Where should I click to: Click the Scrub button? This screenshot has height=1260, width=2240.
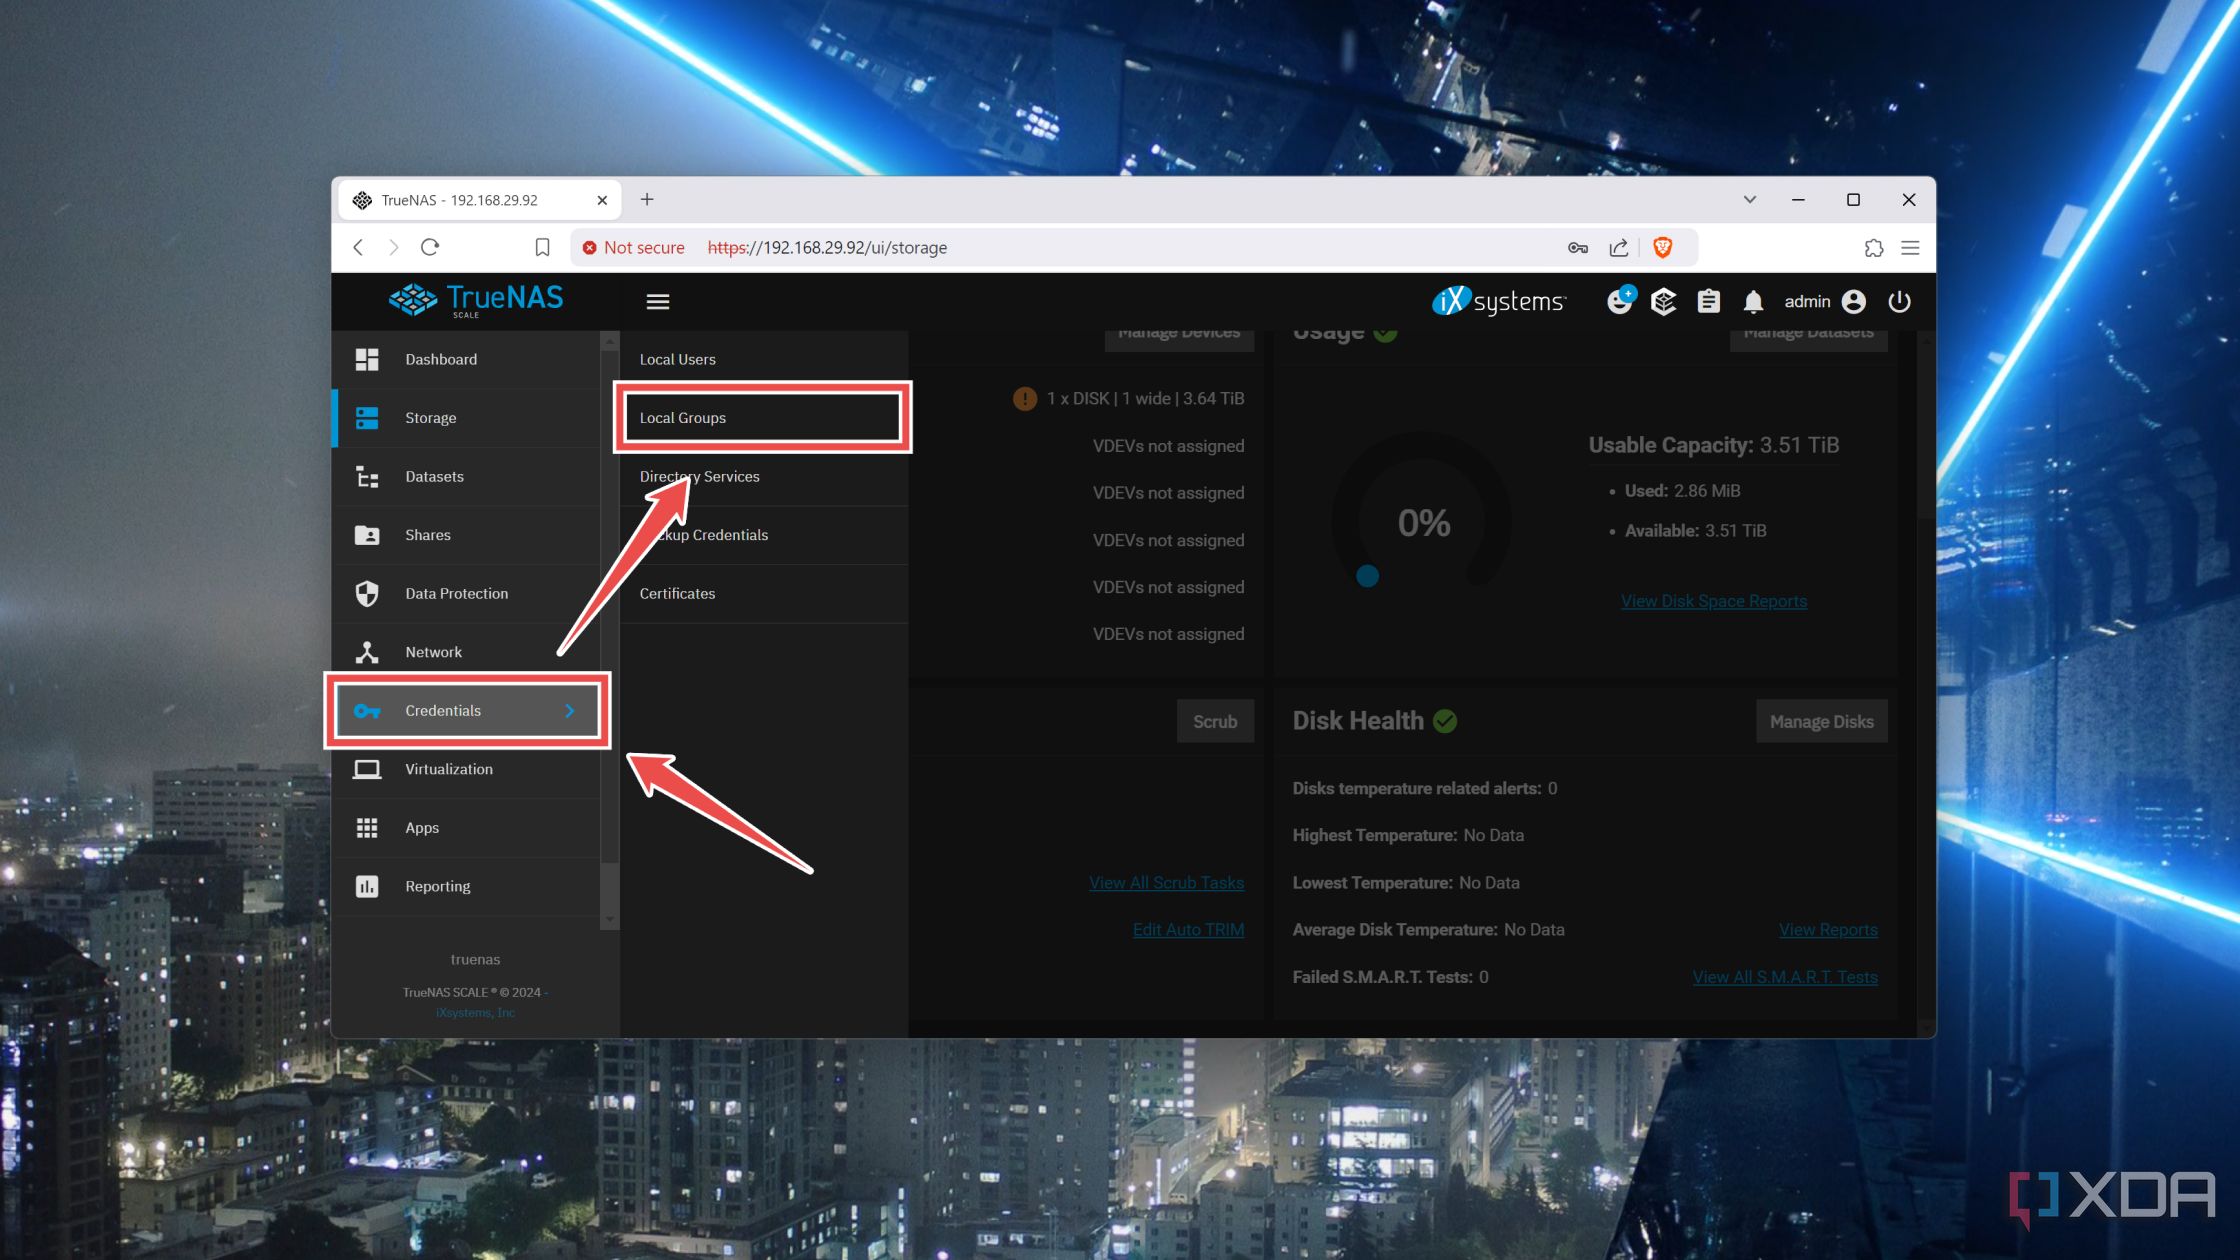[x=1215, y=722]
